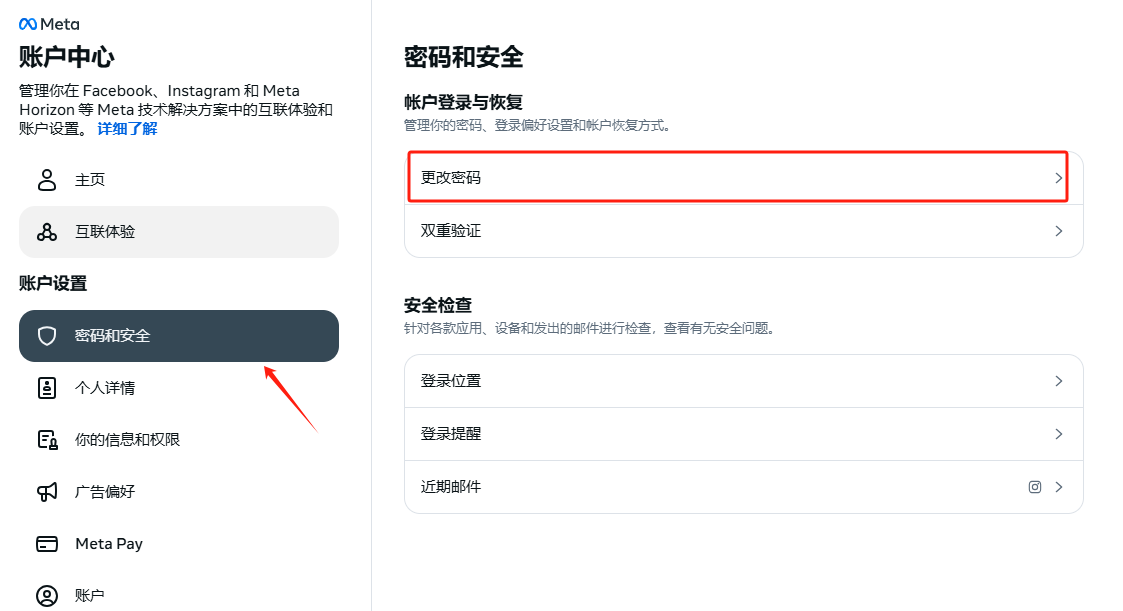This screenshot has width=1123, height=611.
Task: Click the Instagram icon in 近期邮件 row
Action: [x=1035, y=487]
